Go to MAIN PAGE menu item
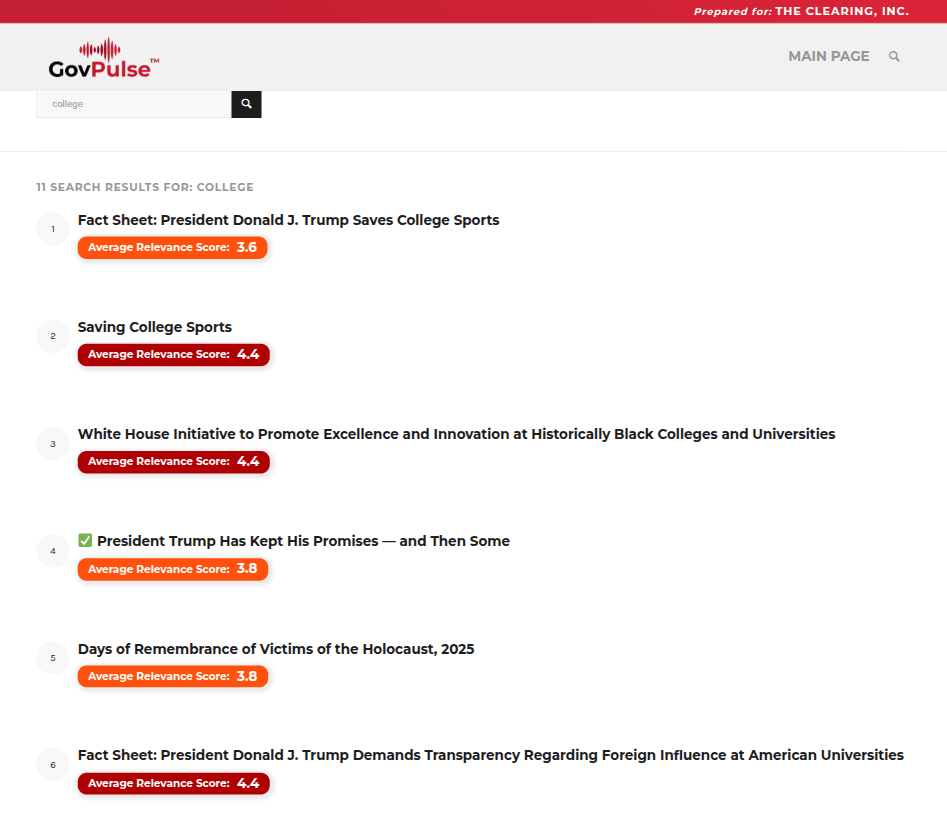This screenshot has width=947, height=823. coord(828,56)
